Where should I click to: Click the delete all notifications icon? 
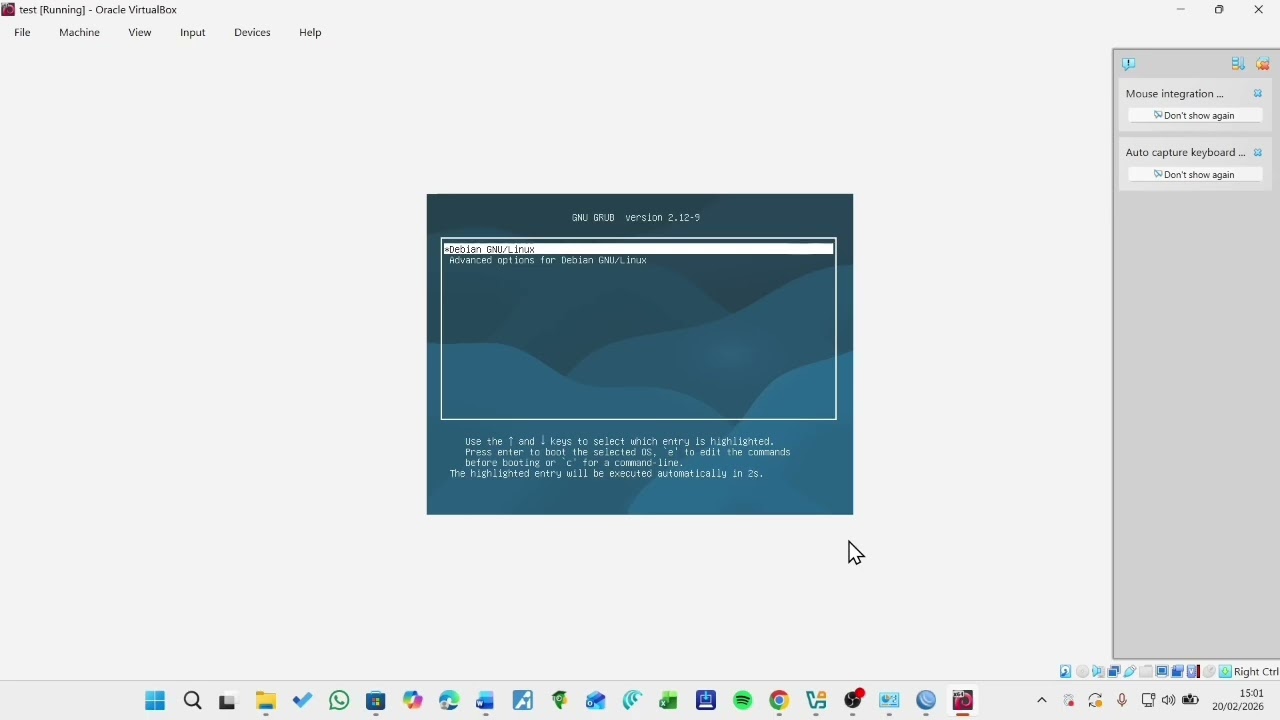[1262, 64]
